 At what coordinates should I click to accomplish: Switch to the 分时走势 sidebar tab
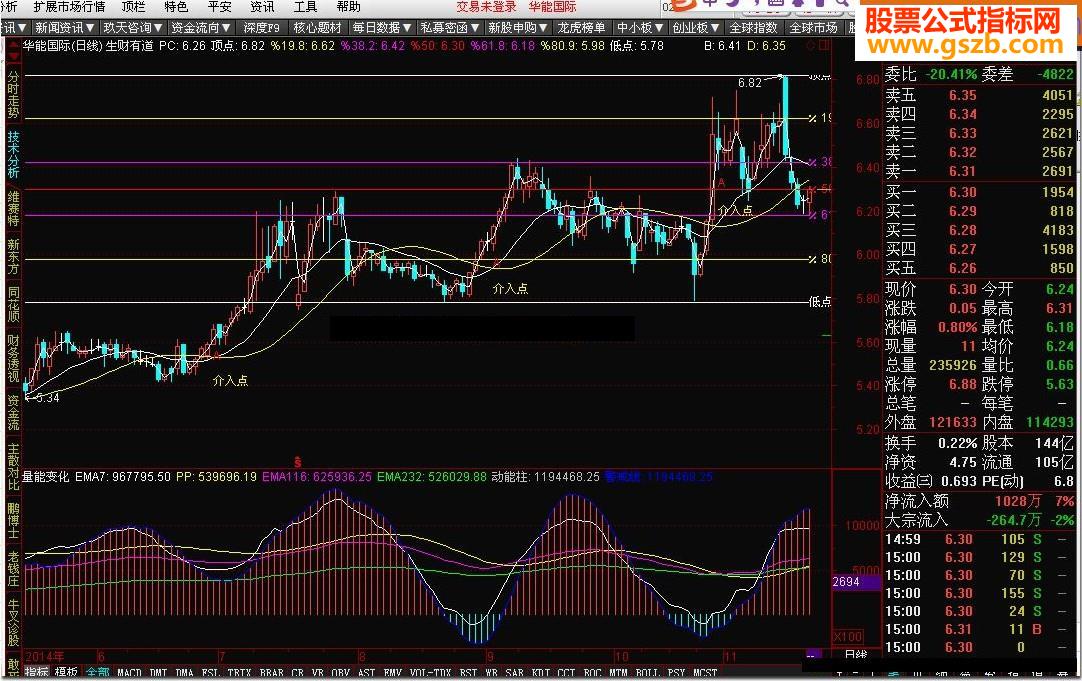[x=13, y=95]
